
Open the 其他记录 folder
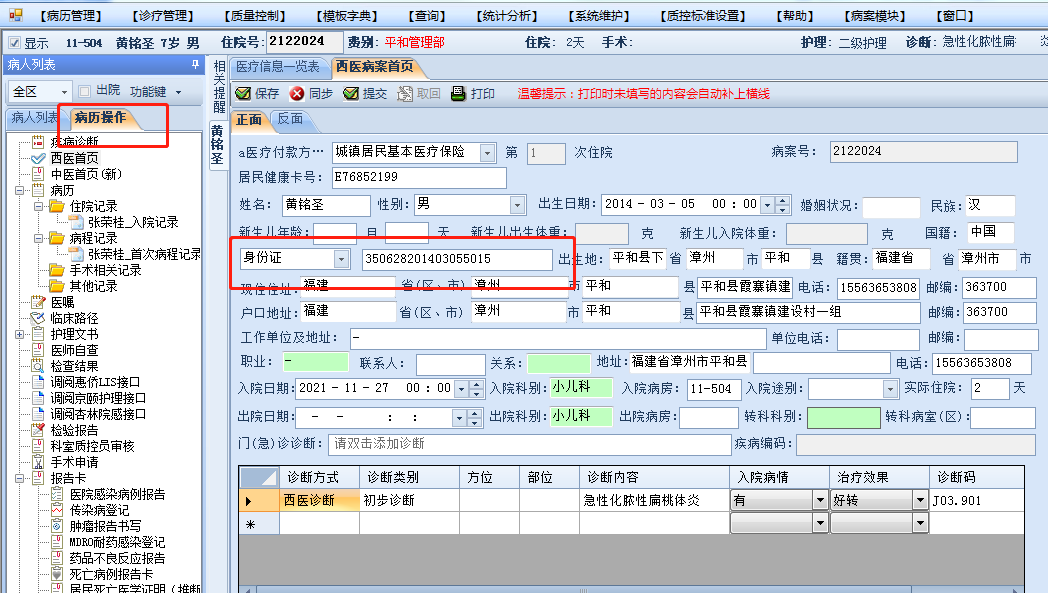click(94, 286)
